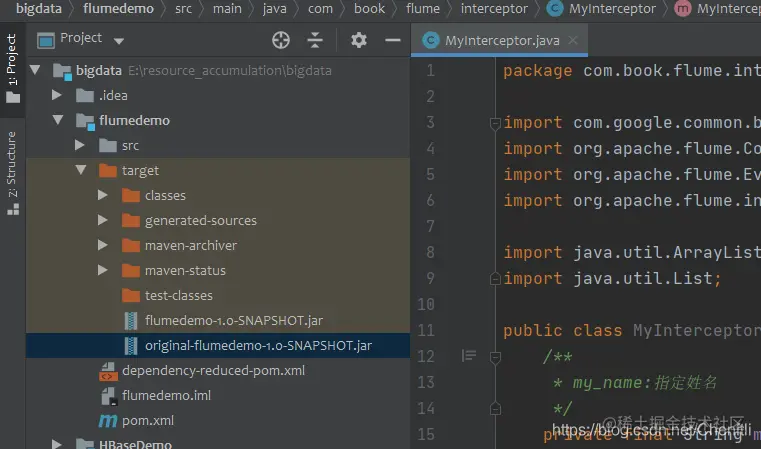This screenshot has height=449, width=761.
Task: Click the interceptor breadcrumb
Action: [x=494, y=9]
